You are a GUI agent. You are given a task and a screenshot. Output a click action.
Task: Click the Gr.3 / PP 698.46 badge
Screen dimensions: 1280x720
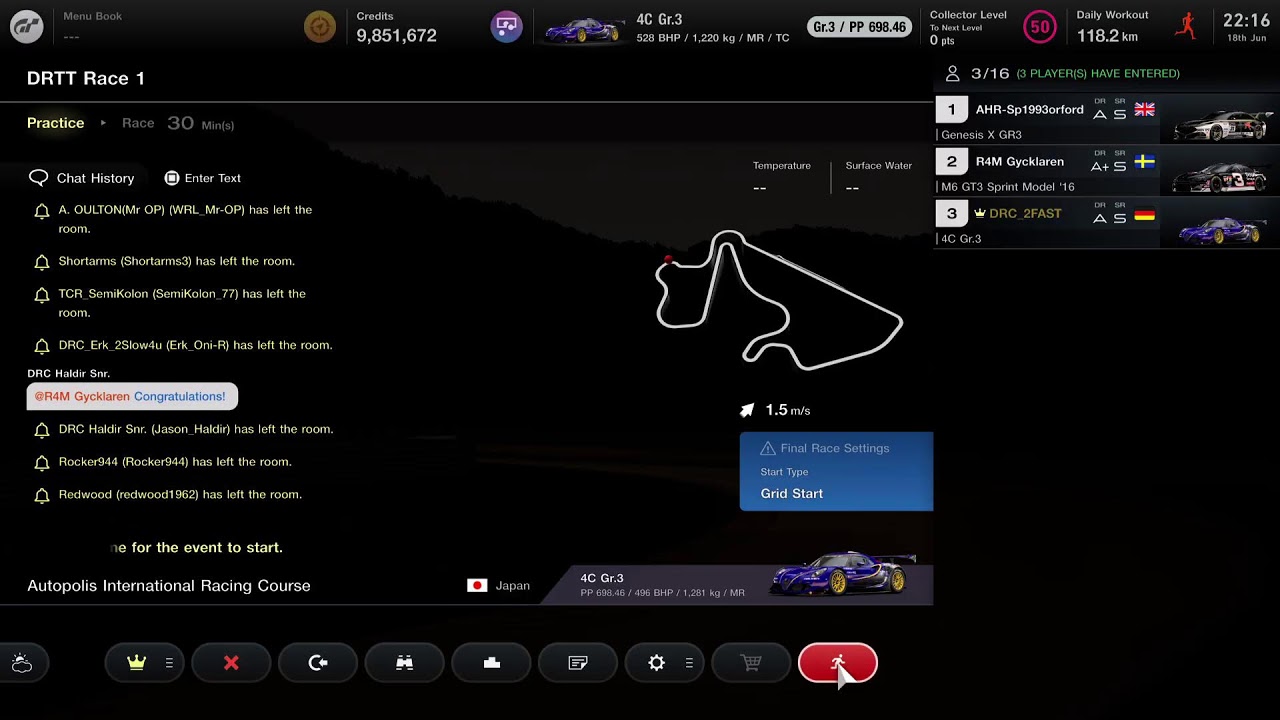click(x=860, y=27)
